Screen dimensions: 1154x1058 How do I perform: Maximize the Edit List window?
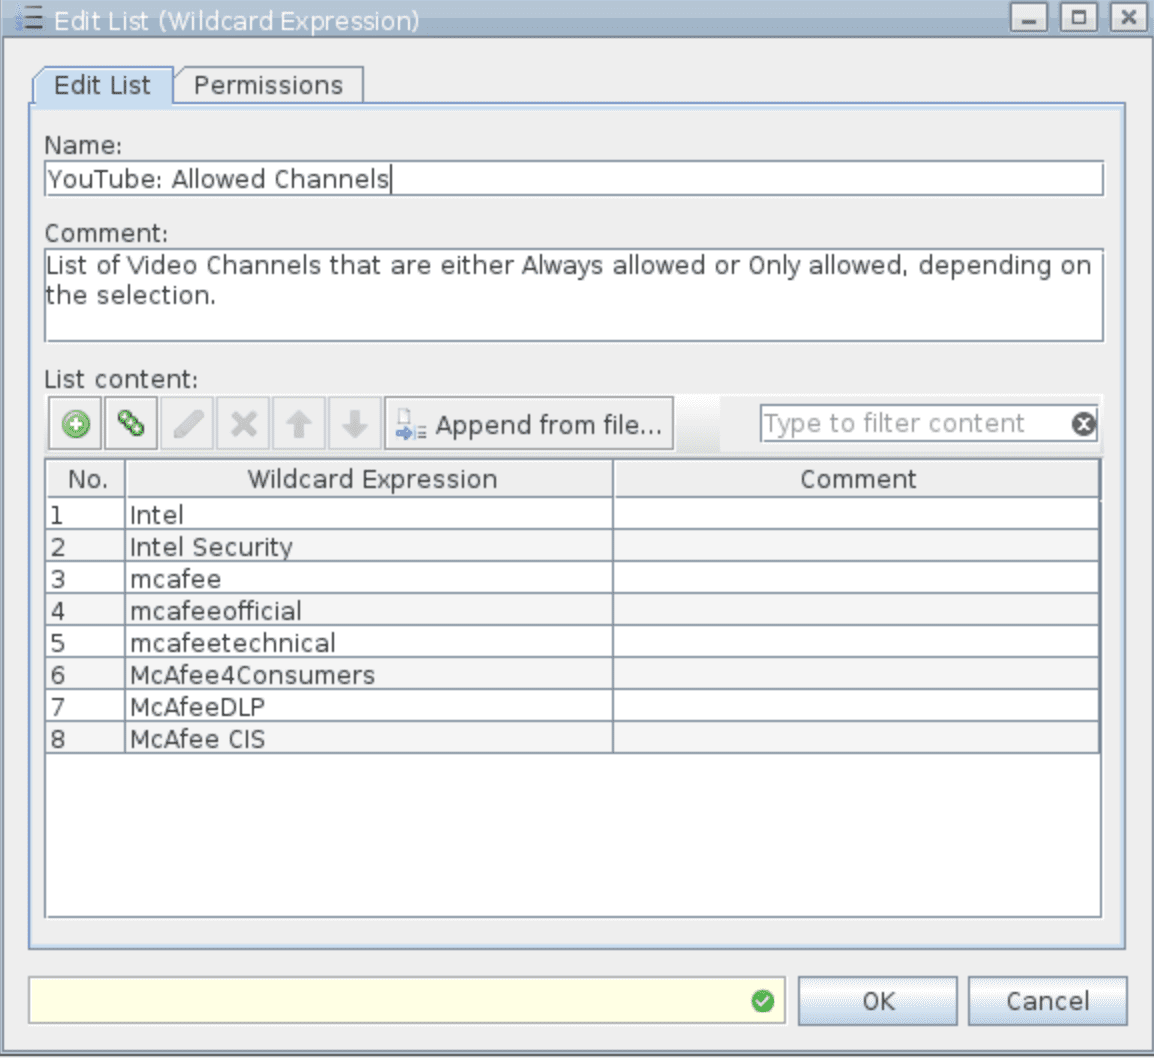pyautogui.click(x=1078, y=17)
